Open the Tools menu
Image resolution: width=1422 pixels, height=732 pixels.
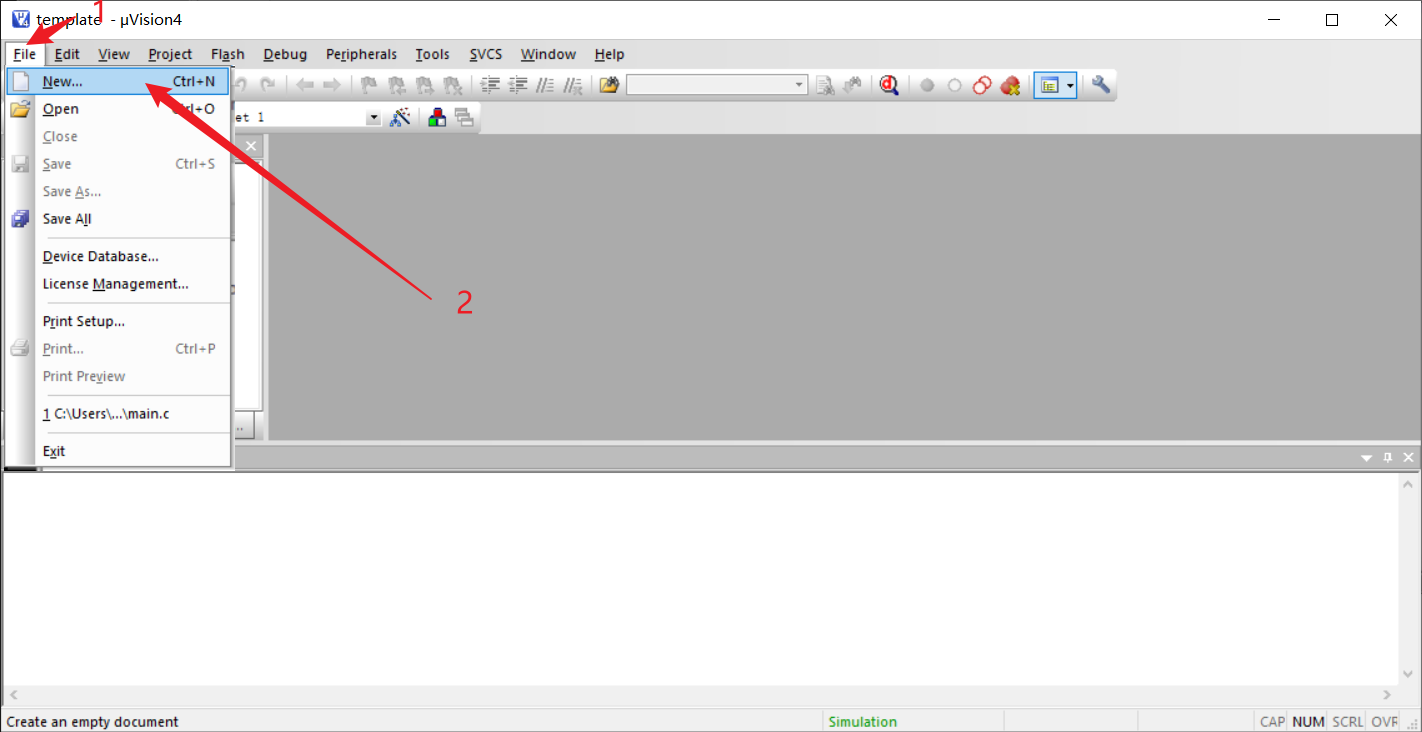433,54
